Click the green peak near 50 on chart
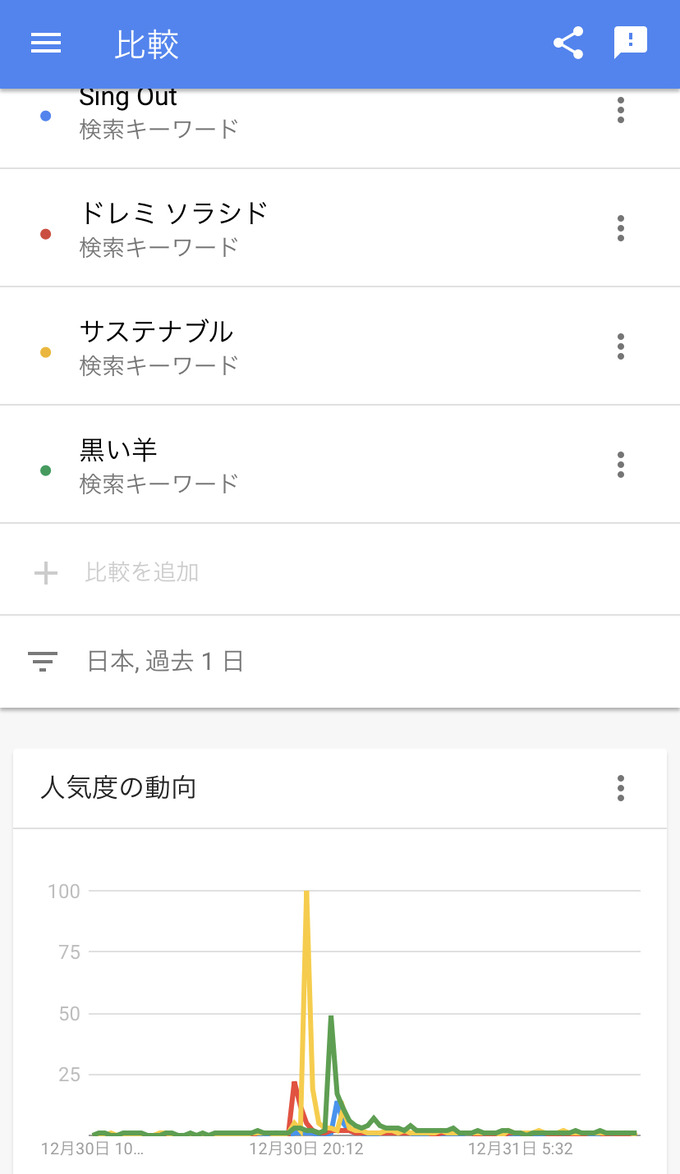This screenshot has height=1174, width=680. (x=330, y=1018)
